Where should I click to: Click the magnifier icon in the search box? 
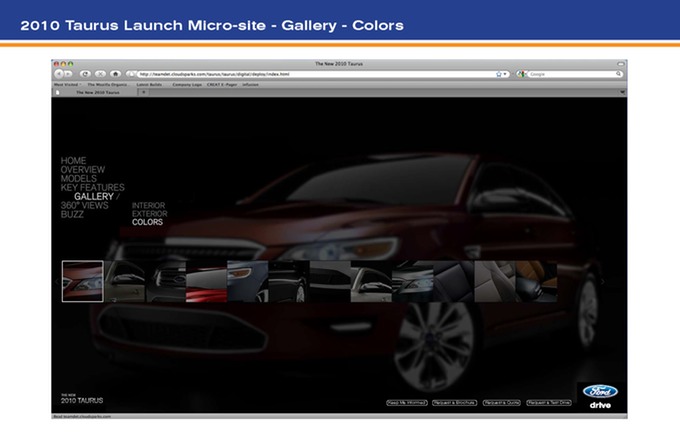pos(618,74)
